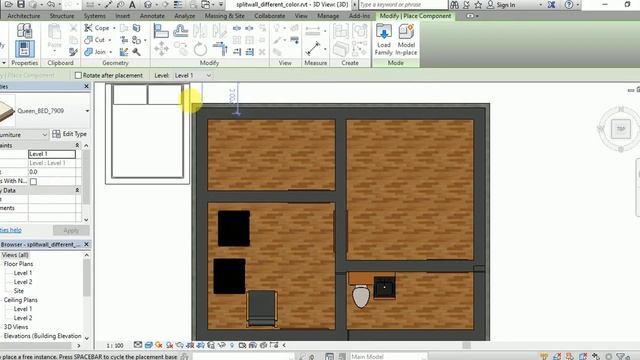Select the Align tool in Modify panel
The width and height of the screenshot is (640, 360).
coord(161,31)
